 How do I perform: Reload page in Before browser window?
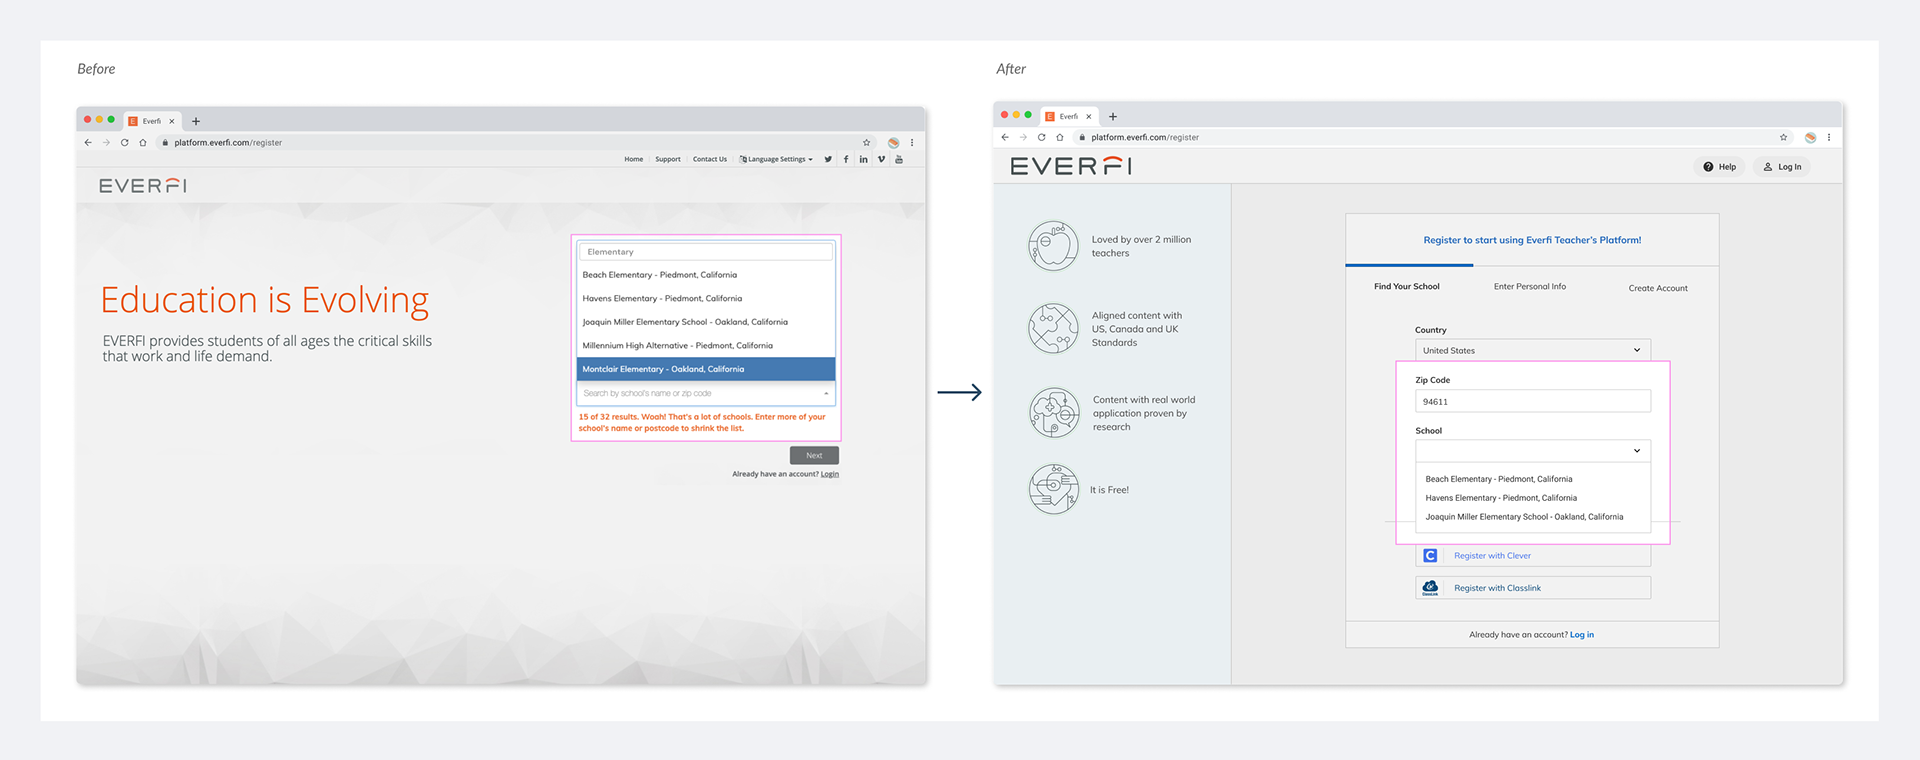click(x=125, y=143)
